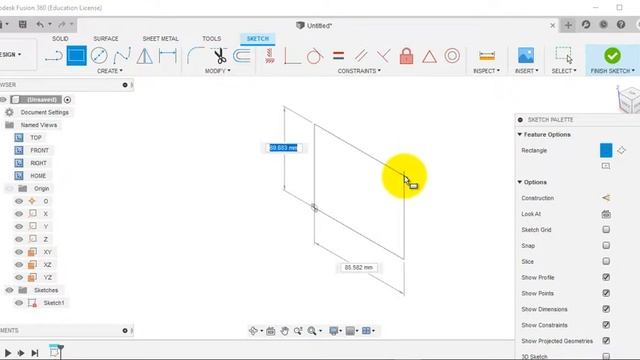Click the Select window icon
The image size is (640, 360).
coord(564,55)
